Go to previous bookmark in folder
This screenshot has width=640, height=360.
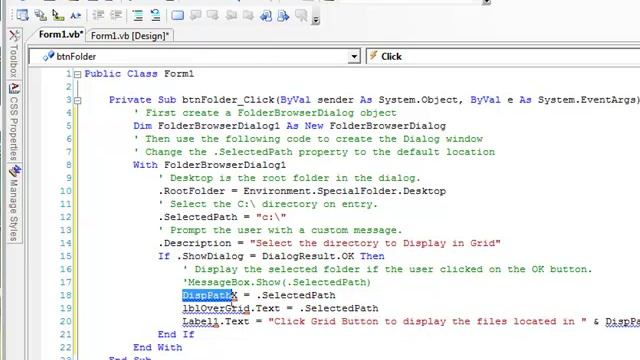coord(231,16)
